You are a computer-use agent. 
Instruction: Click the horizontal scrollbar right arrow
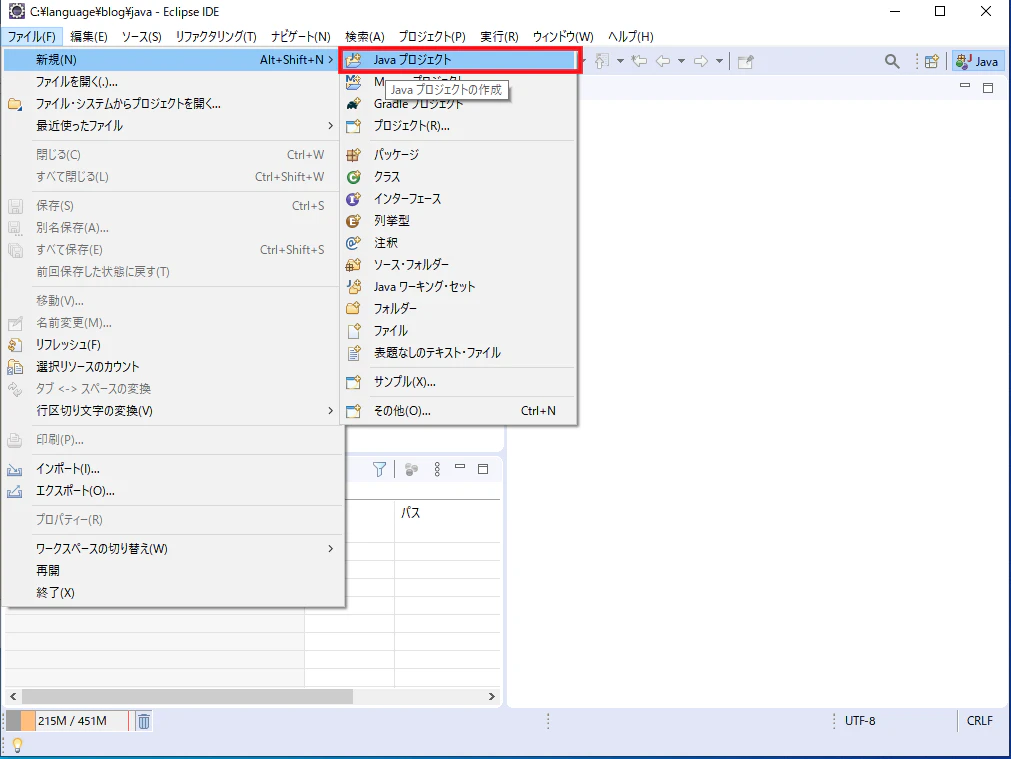tap(491, 696)
